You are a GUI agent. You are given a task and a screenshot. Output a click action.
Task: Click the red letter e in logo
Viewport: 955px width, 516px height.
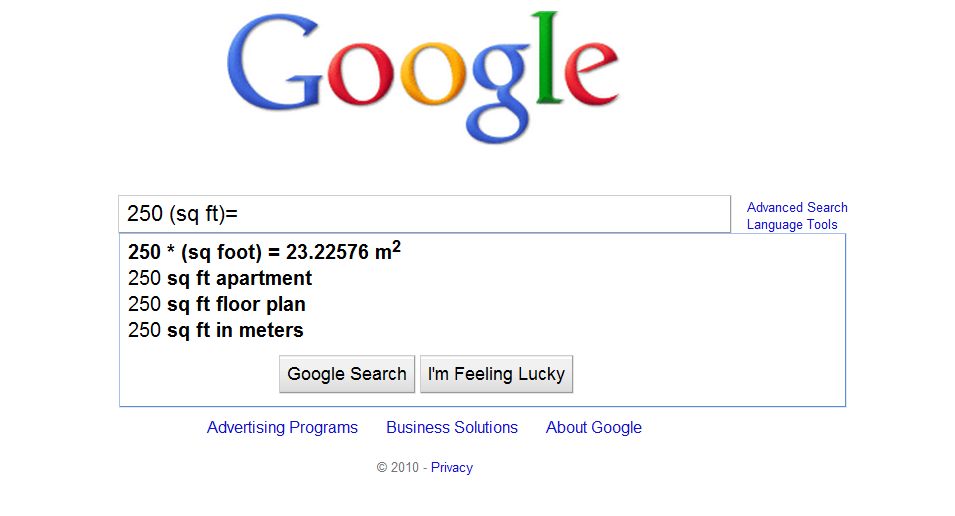click(x=591, y=74)
